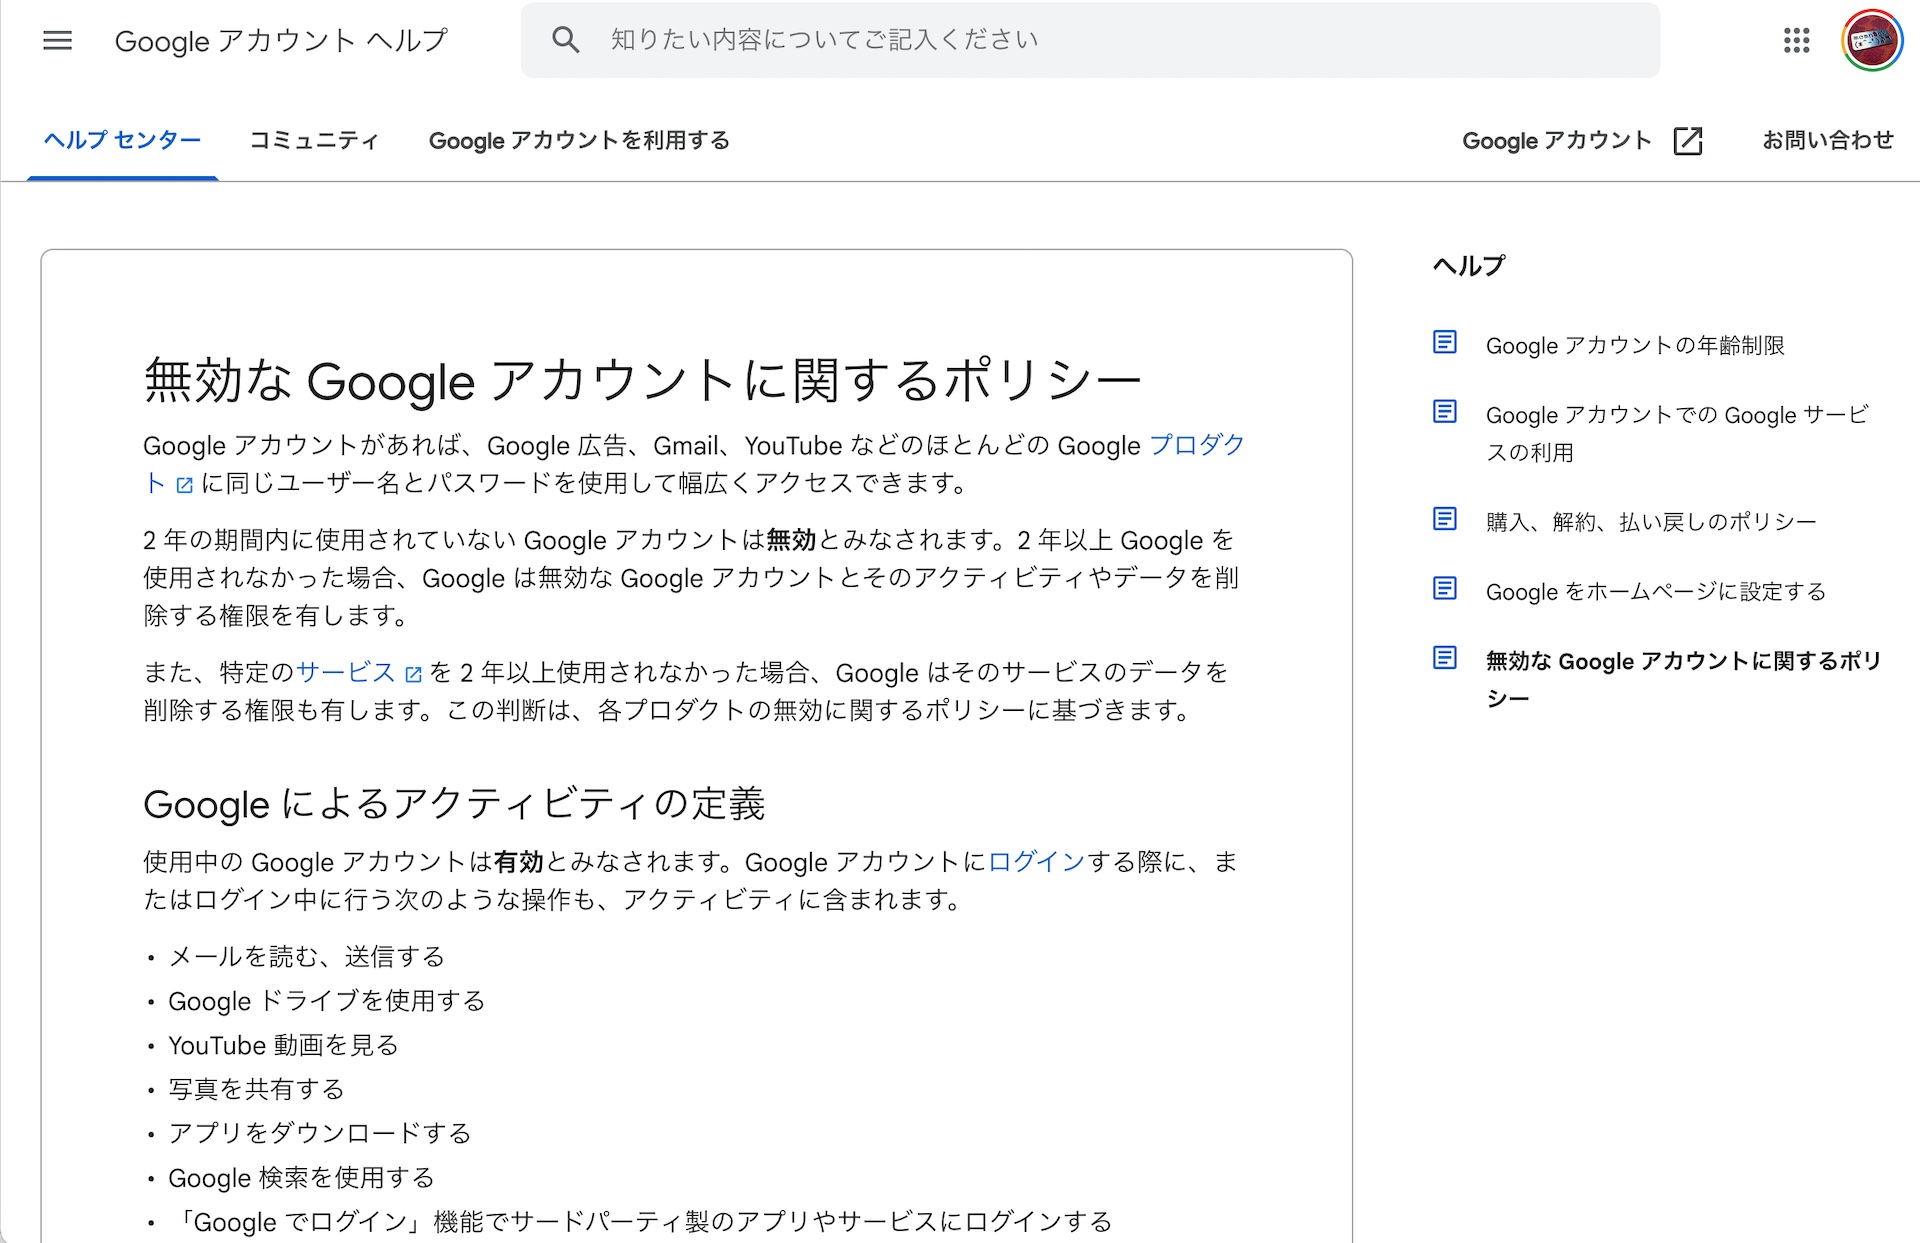The image size is (1920, 1243).
Task: Follow the ログイン hyperlink
Action: [x=1036, y=862]
